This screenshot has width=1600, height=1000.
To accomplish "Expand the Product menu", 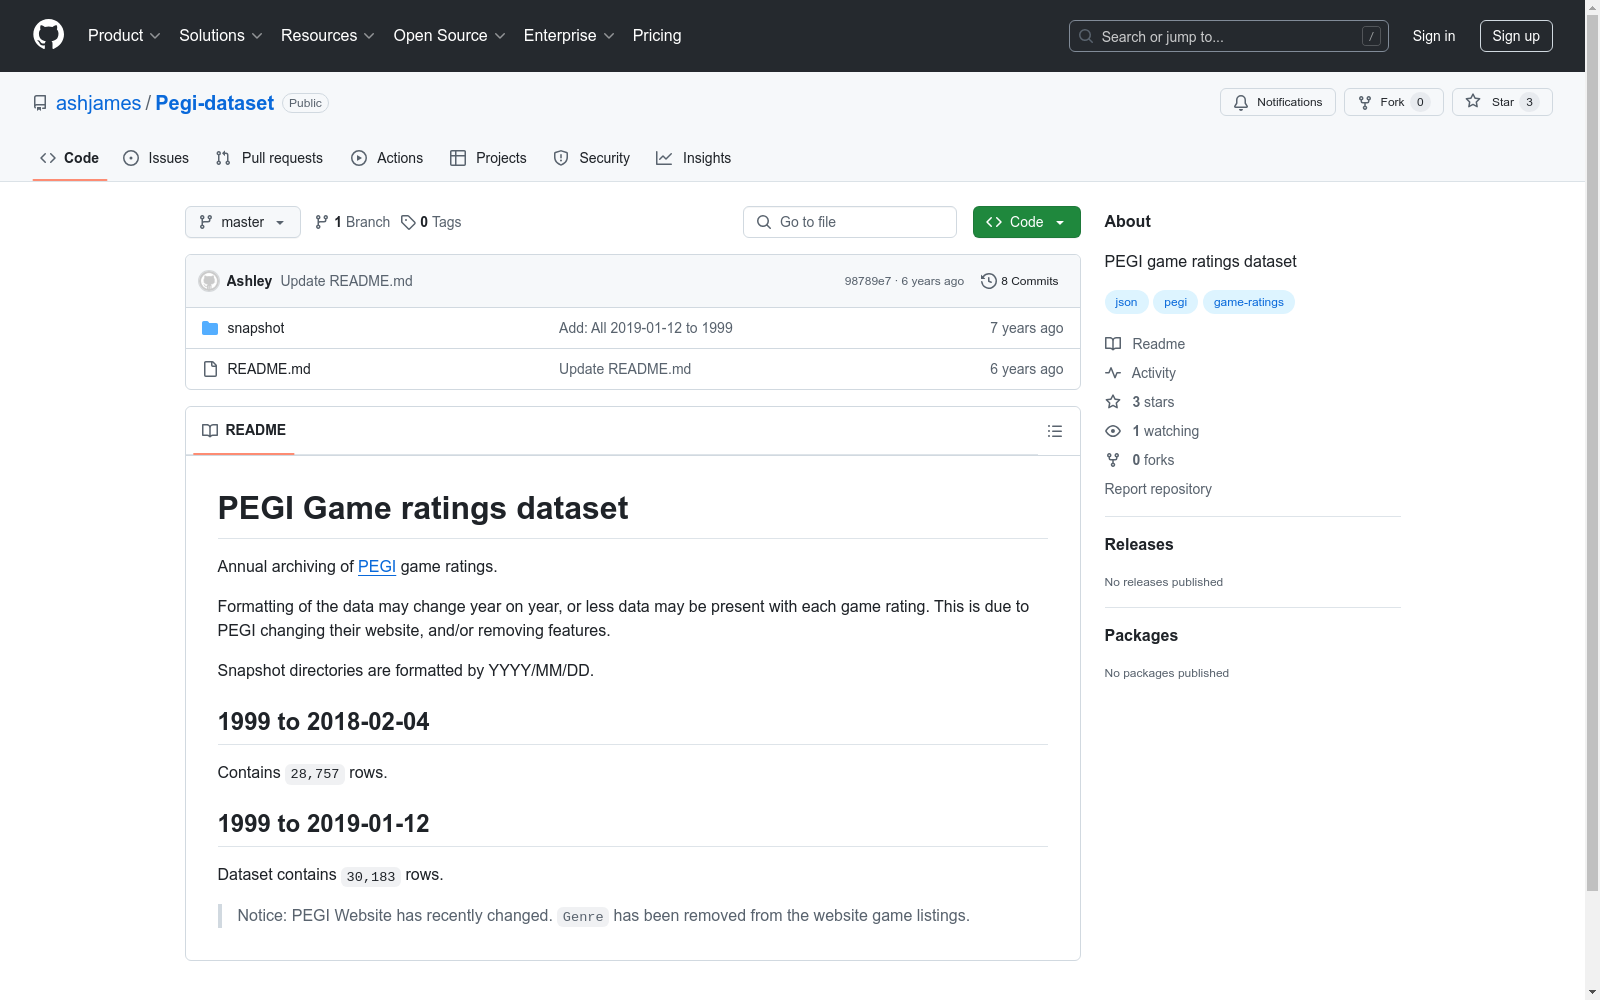I will coord(124,36).
